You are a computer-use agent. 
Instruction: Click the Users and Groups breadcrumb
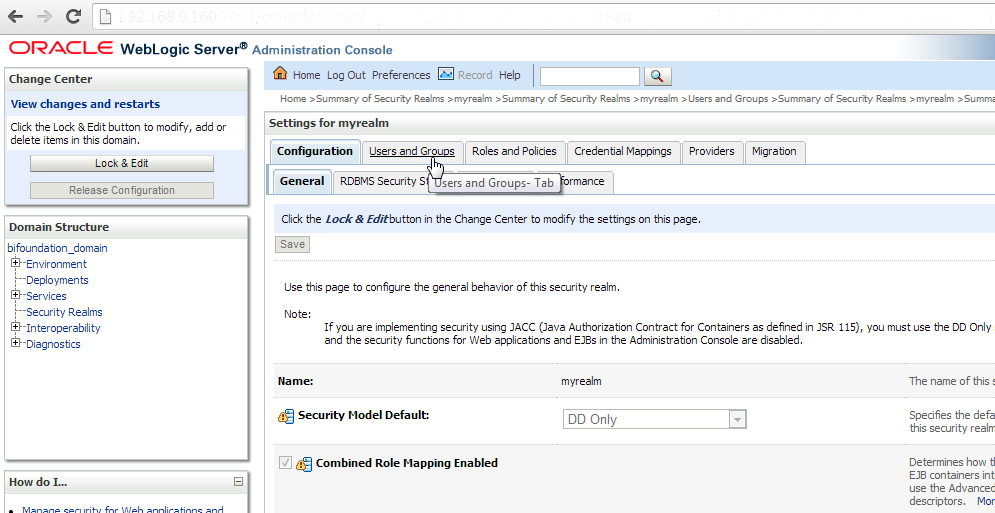[728, 98]
